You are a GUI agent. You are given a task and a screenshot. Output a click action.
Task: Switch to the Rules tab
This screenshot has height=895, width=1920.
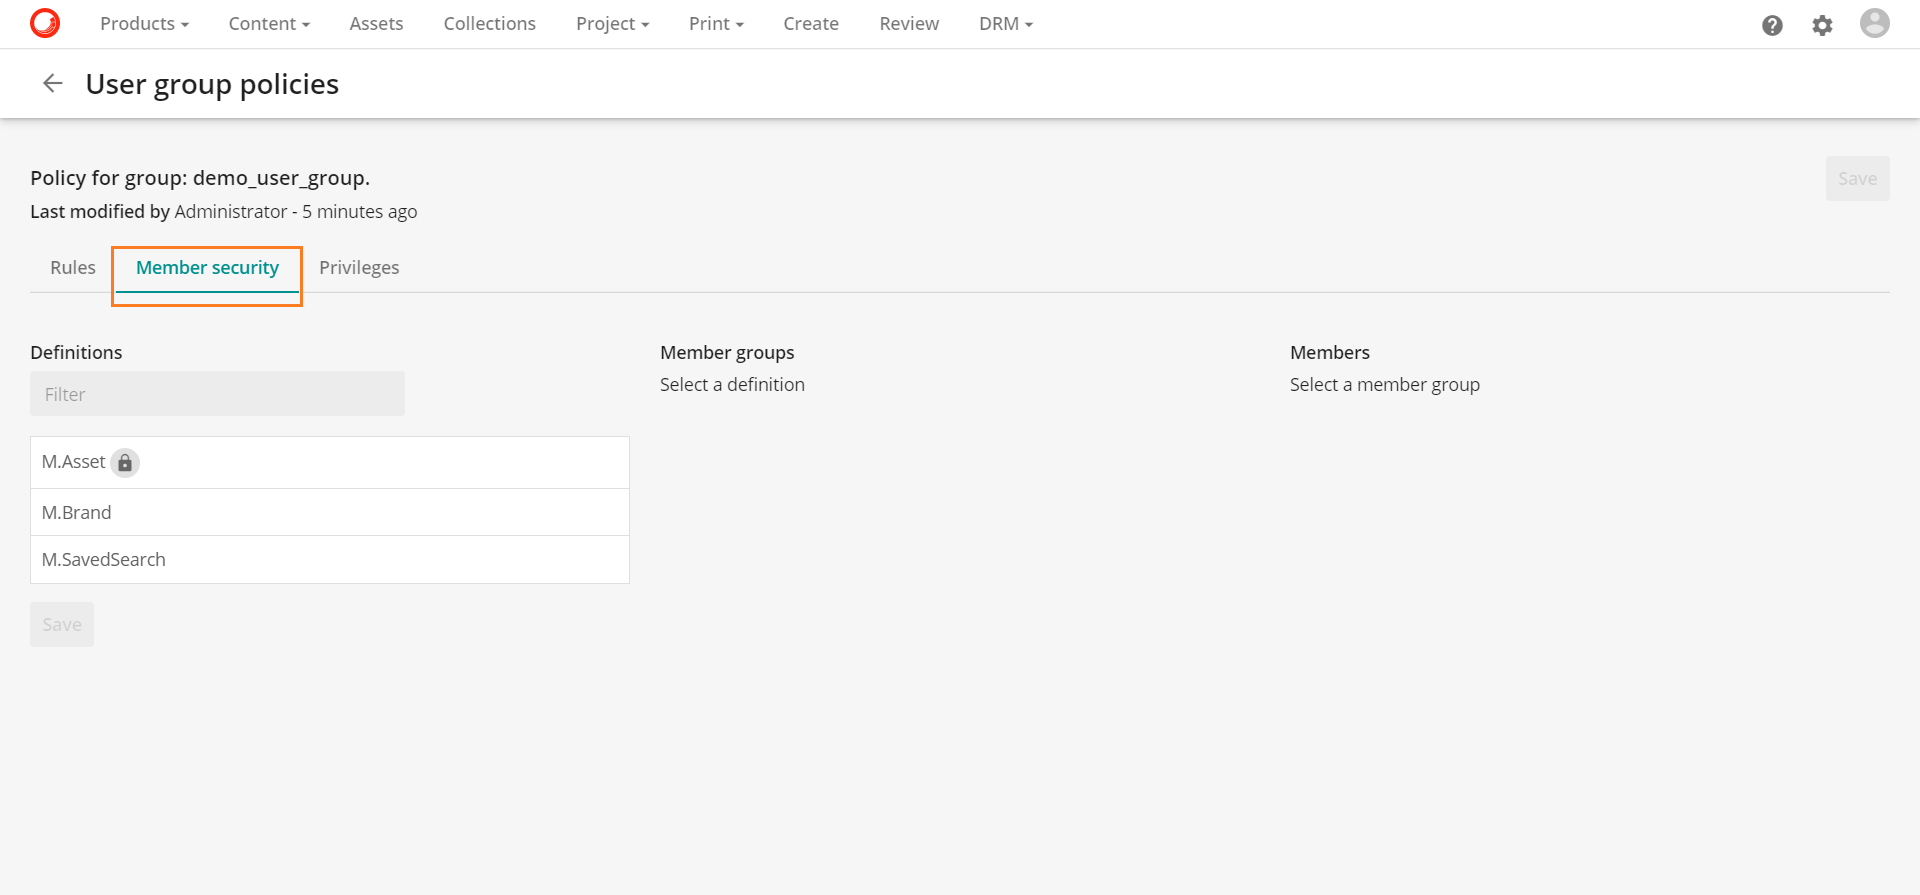(73, 268)
